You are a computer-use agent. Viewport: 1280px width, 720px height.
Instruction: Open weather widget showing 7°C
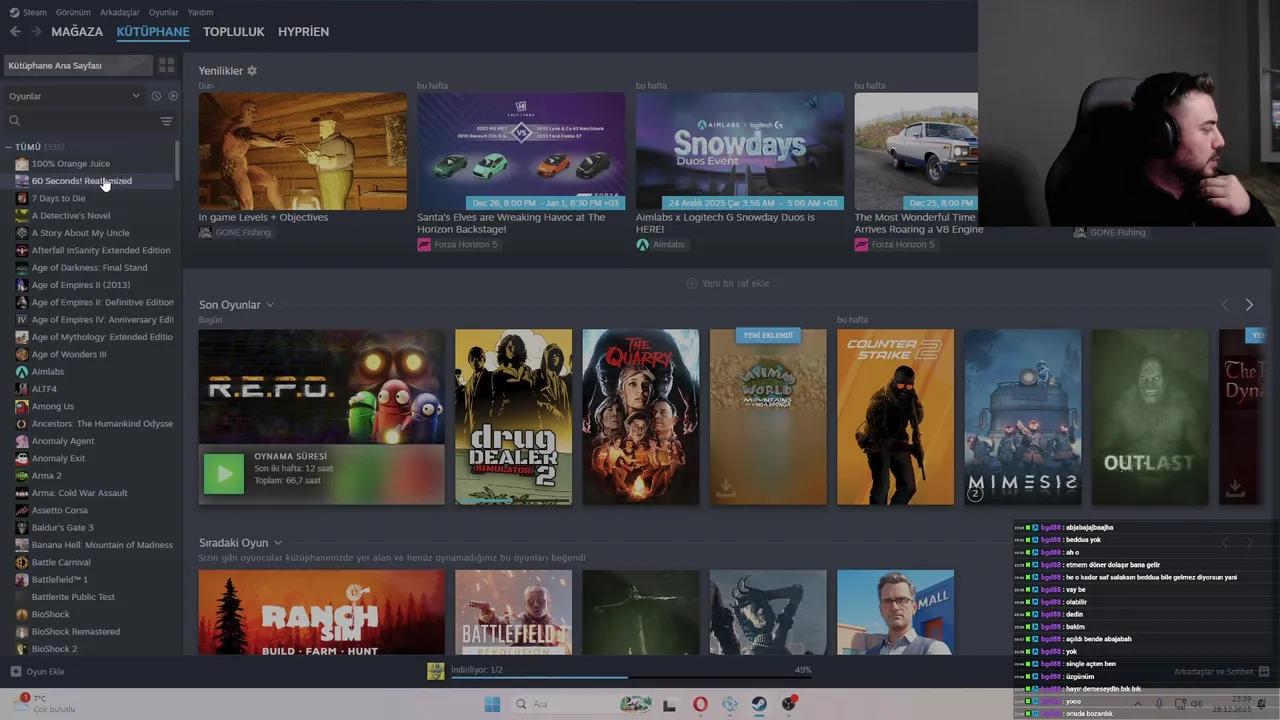point(42,703)
